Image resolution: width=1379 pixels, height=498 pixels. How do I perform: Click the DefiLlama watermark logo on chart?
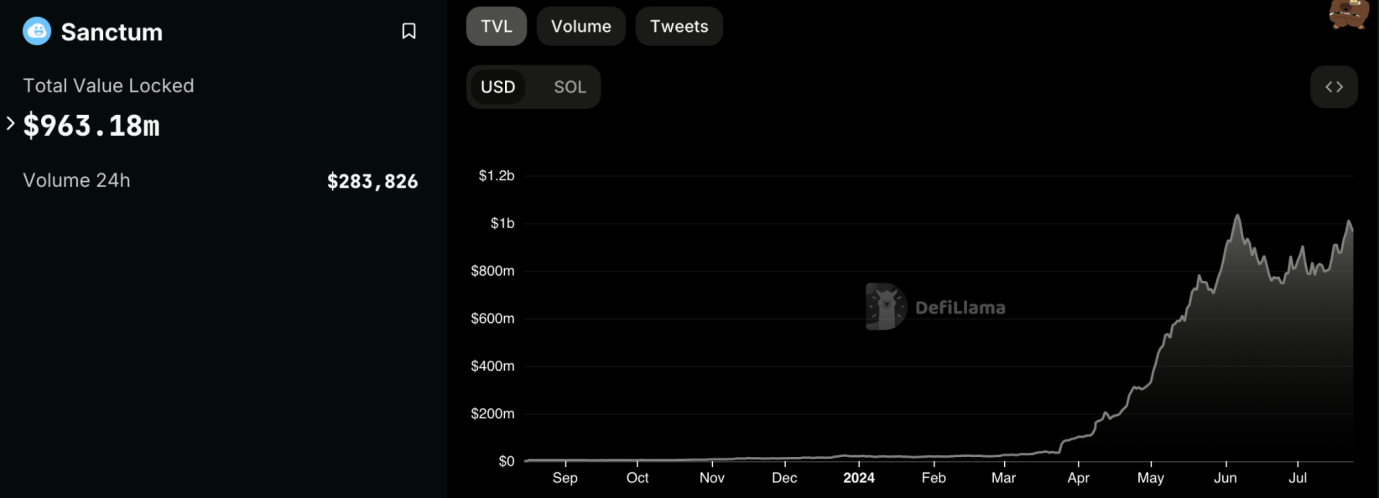tap(886, 307)
